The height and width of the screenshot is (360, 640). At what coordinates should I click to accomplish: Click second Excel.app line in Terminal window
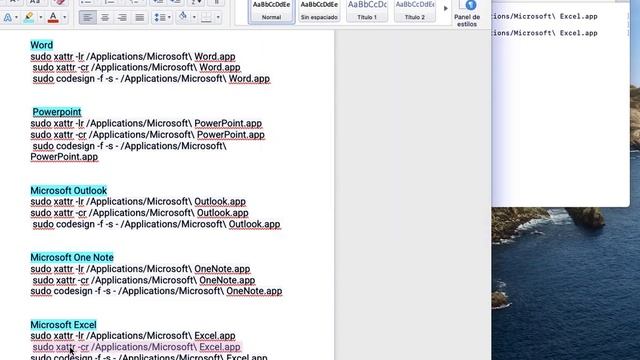pyautogui.click(x=544, y=33)
